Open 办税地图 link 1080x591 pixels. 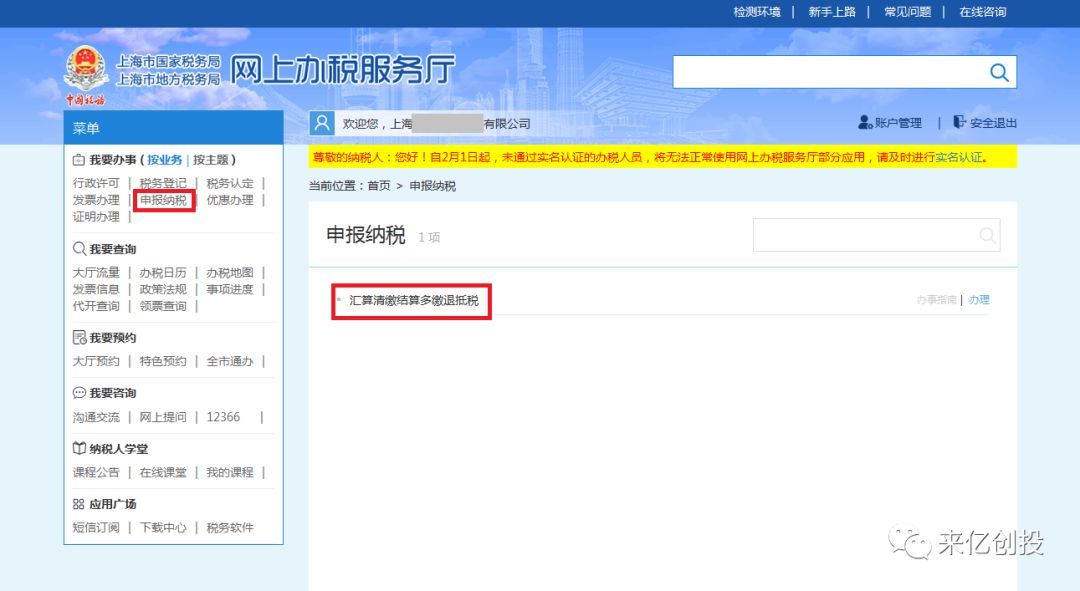coord(230,273)
